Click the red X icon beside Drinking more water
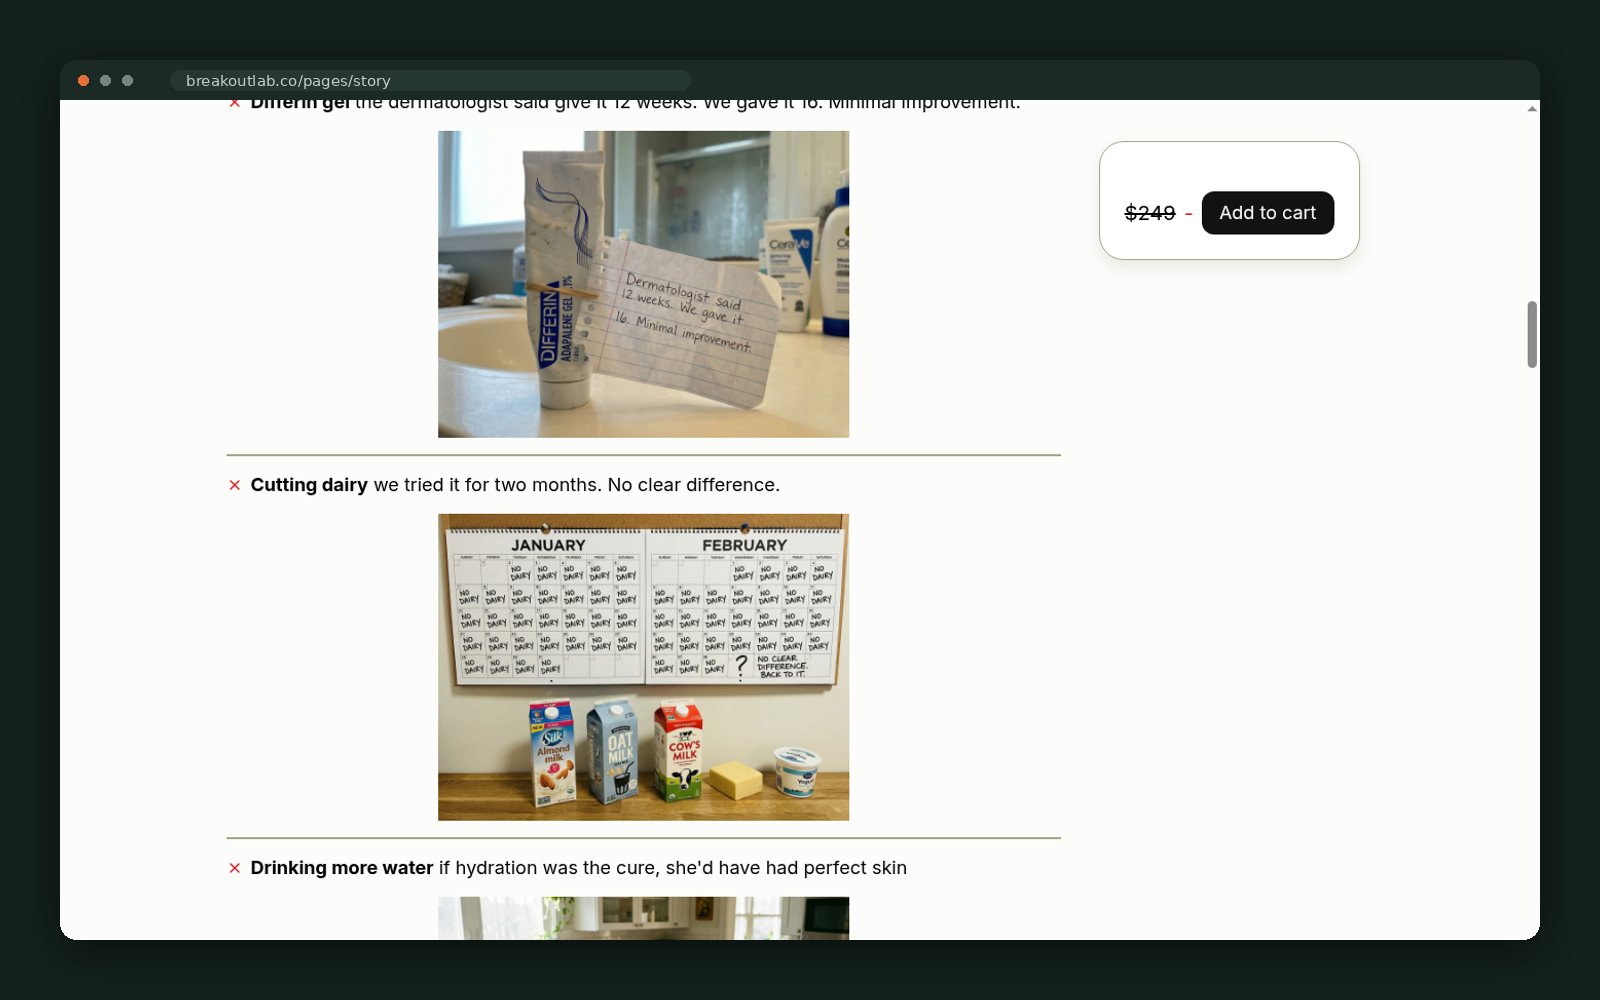This screenshot has width=1600, height=1000. pos(235,868)
